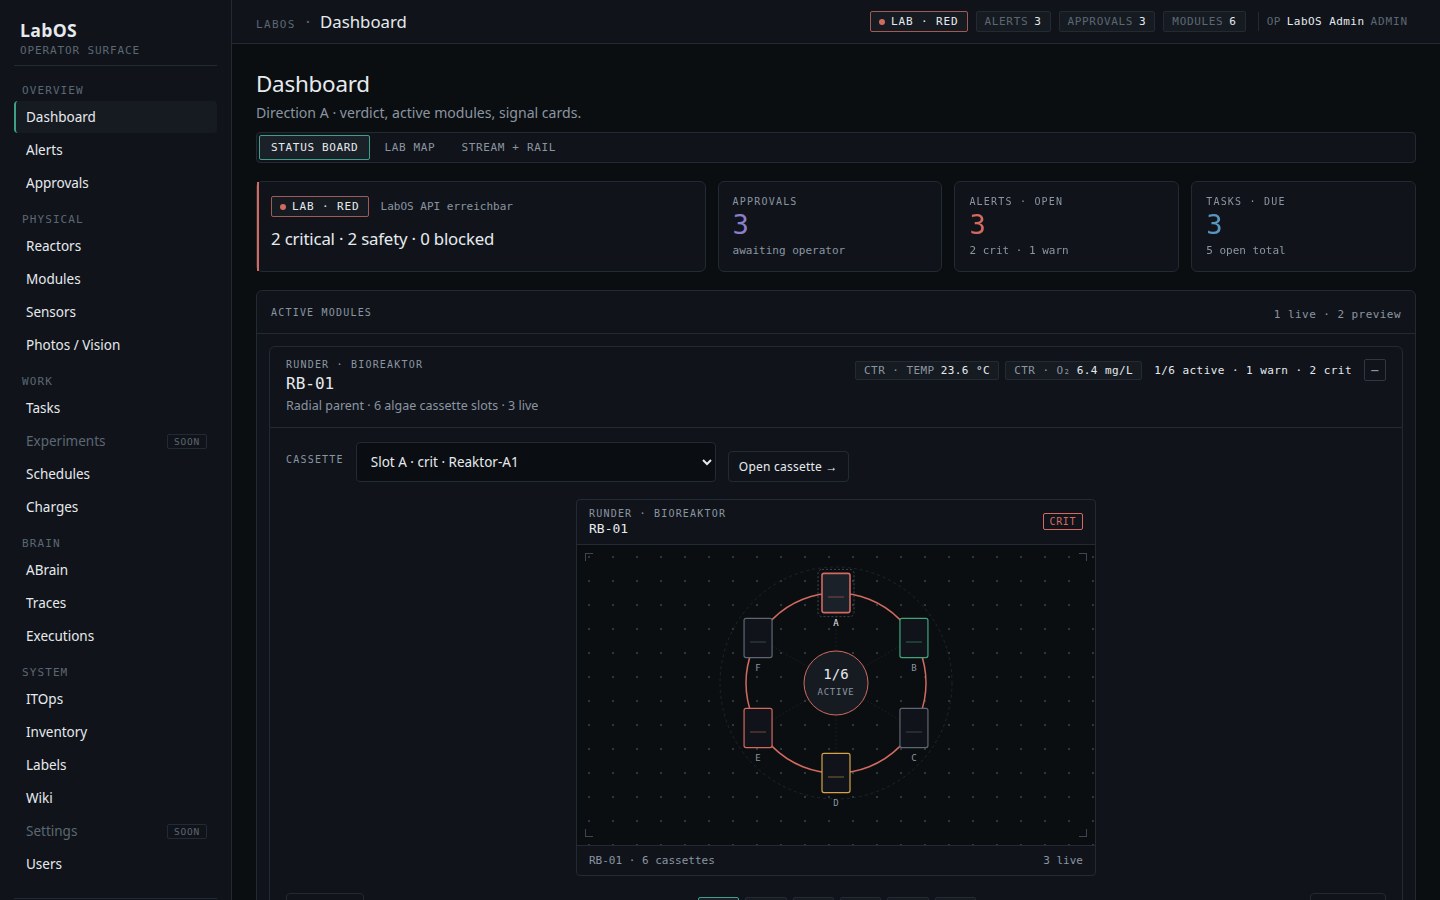Select cassette slot E on the radial map

click(758, 728)
